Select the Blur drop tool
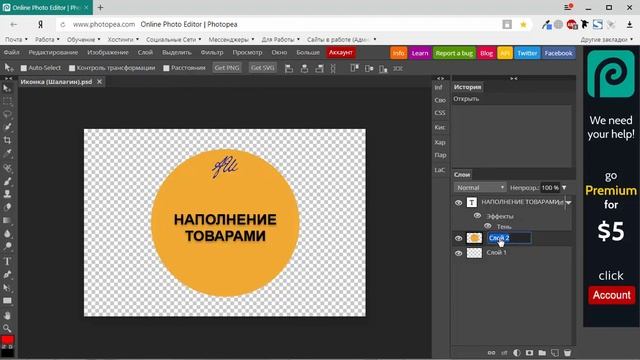The height and width of the screenshot is (360, 640). coord(7,234)
